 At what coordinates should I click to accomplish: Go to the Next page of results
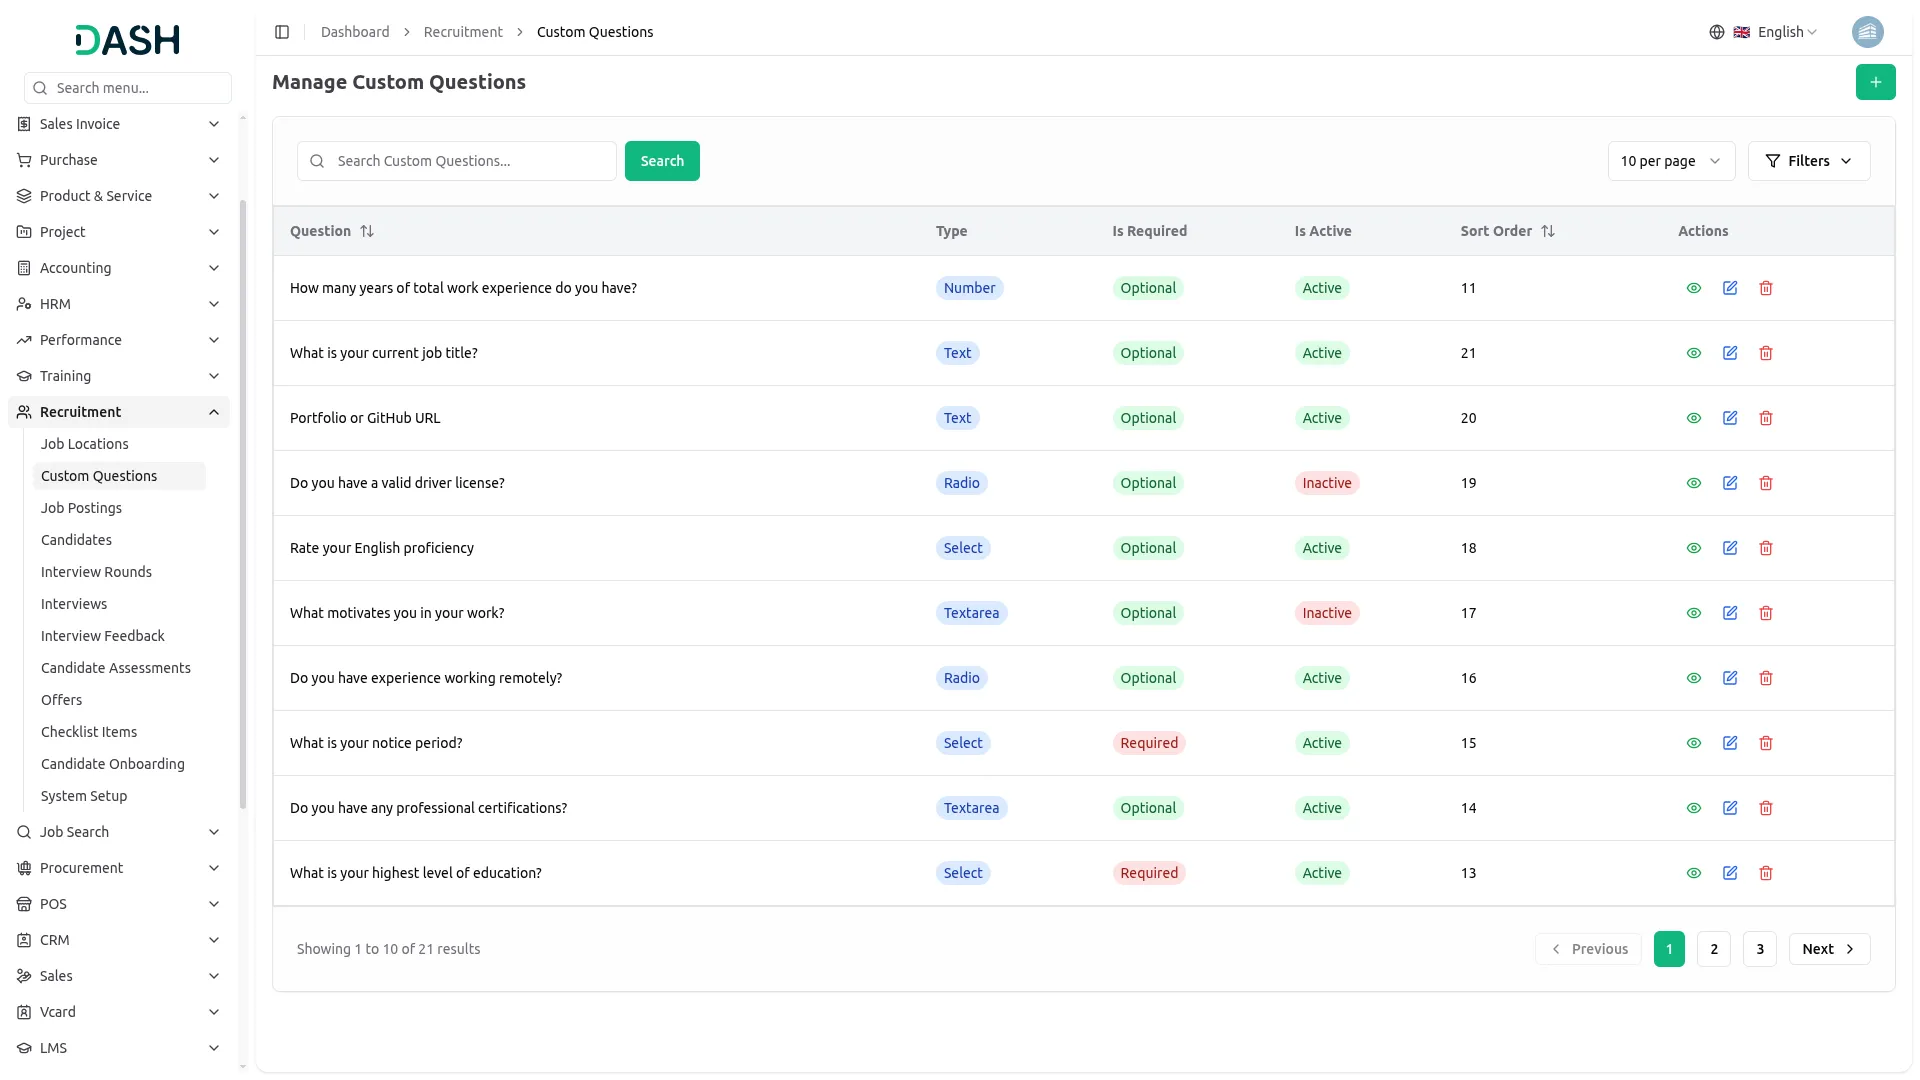pos(1828,949)
